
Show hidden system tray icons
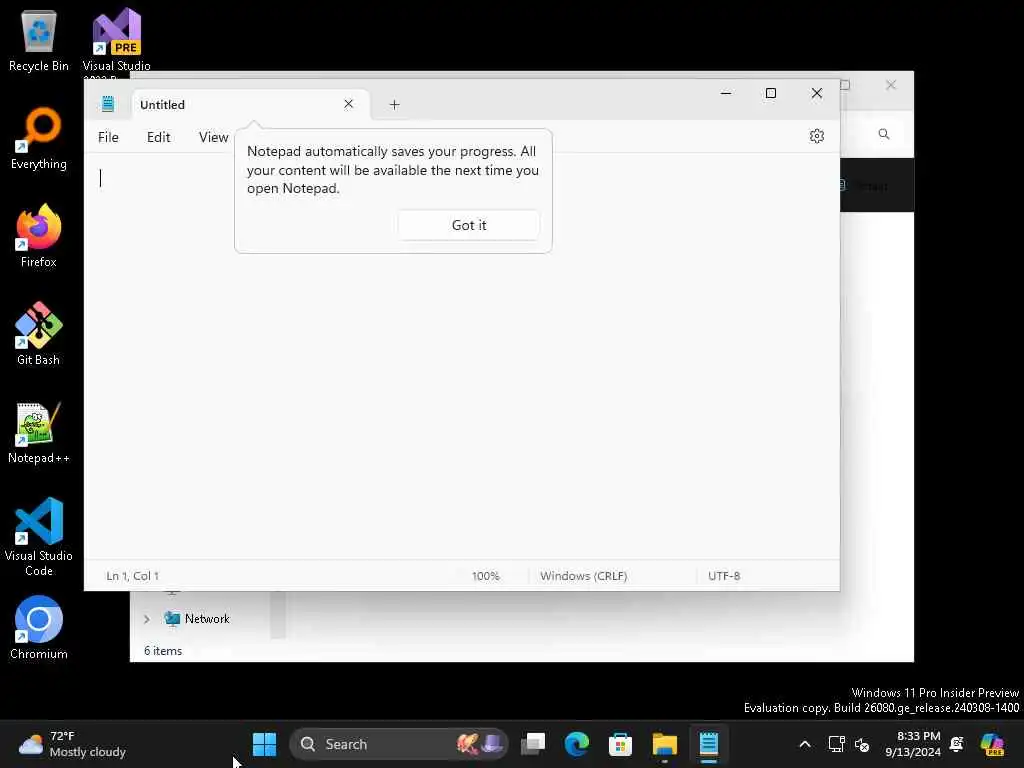click(805, 744)
